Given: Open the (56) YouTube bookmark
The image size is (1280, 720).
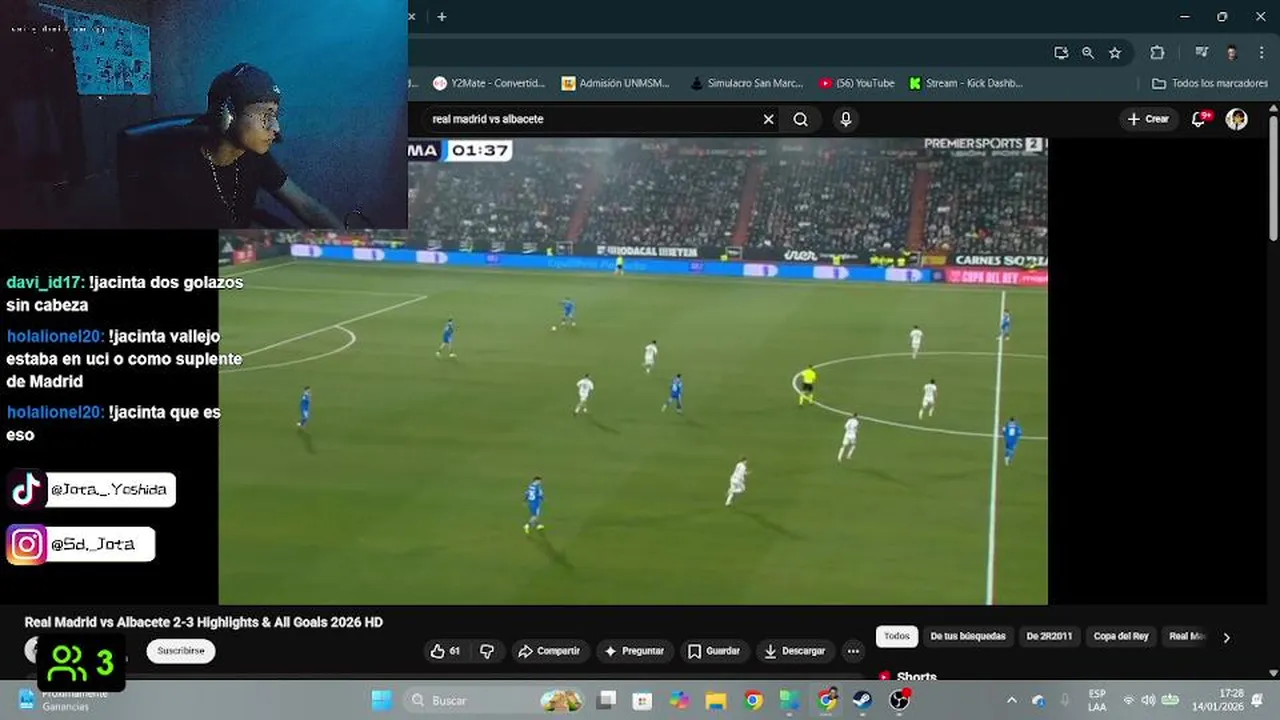Looking at the screenshot, I should click(x=857, y=83).
